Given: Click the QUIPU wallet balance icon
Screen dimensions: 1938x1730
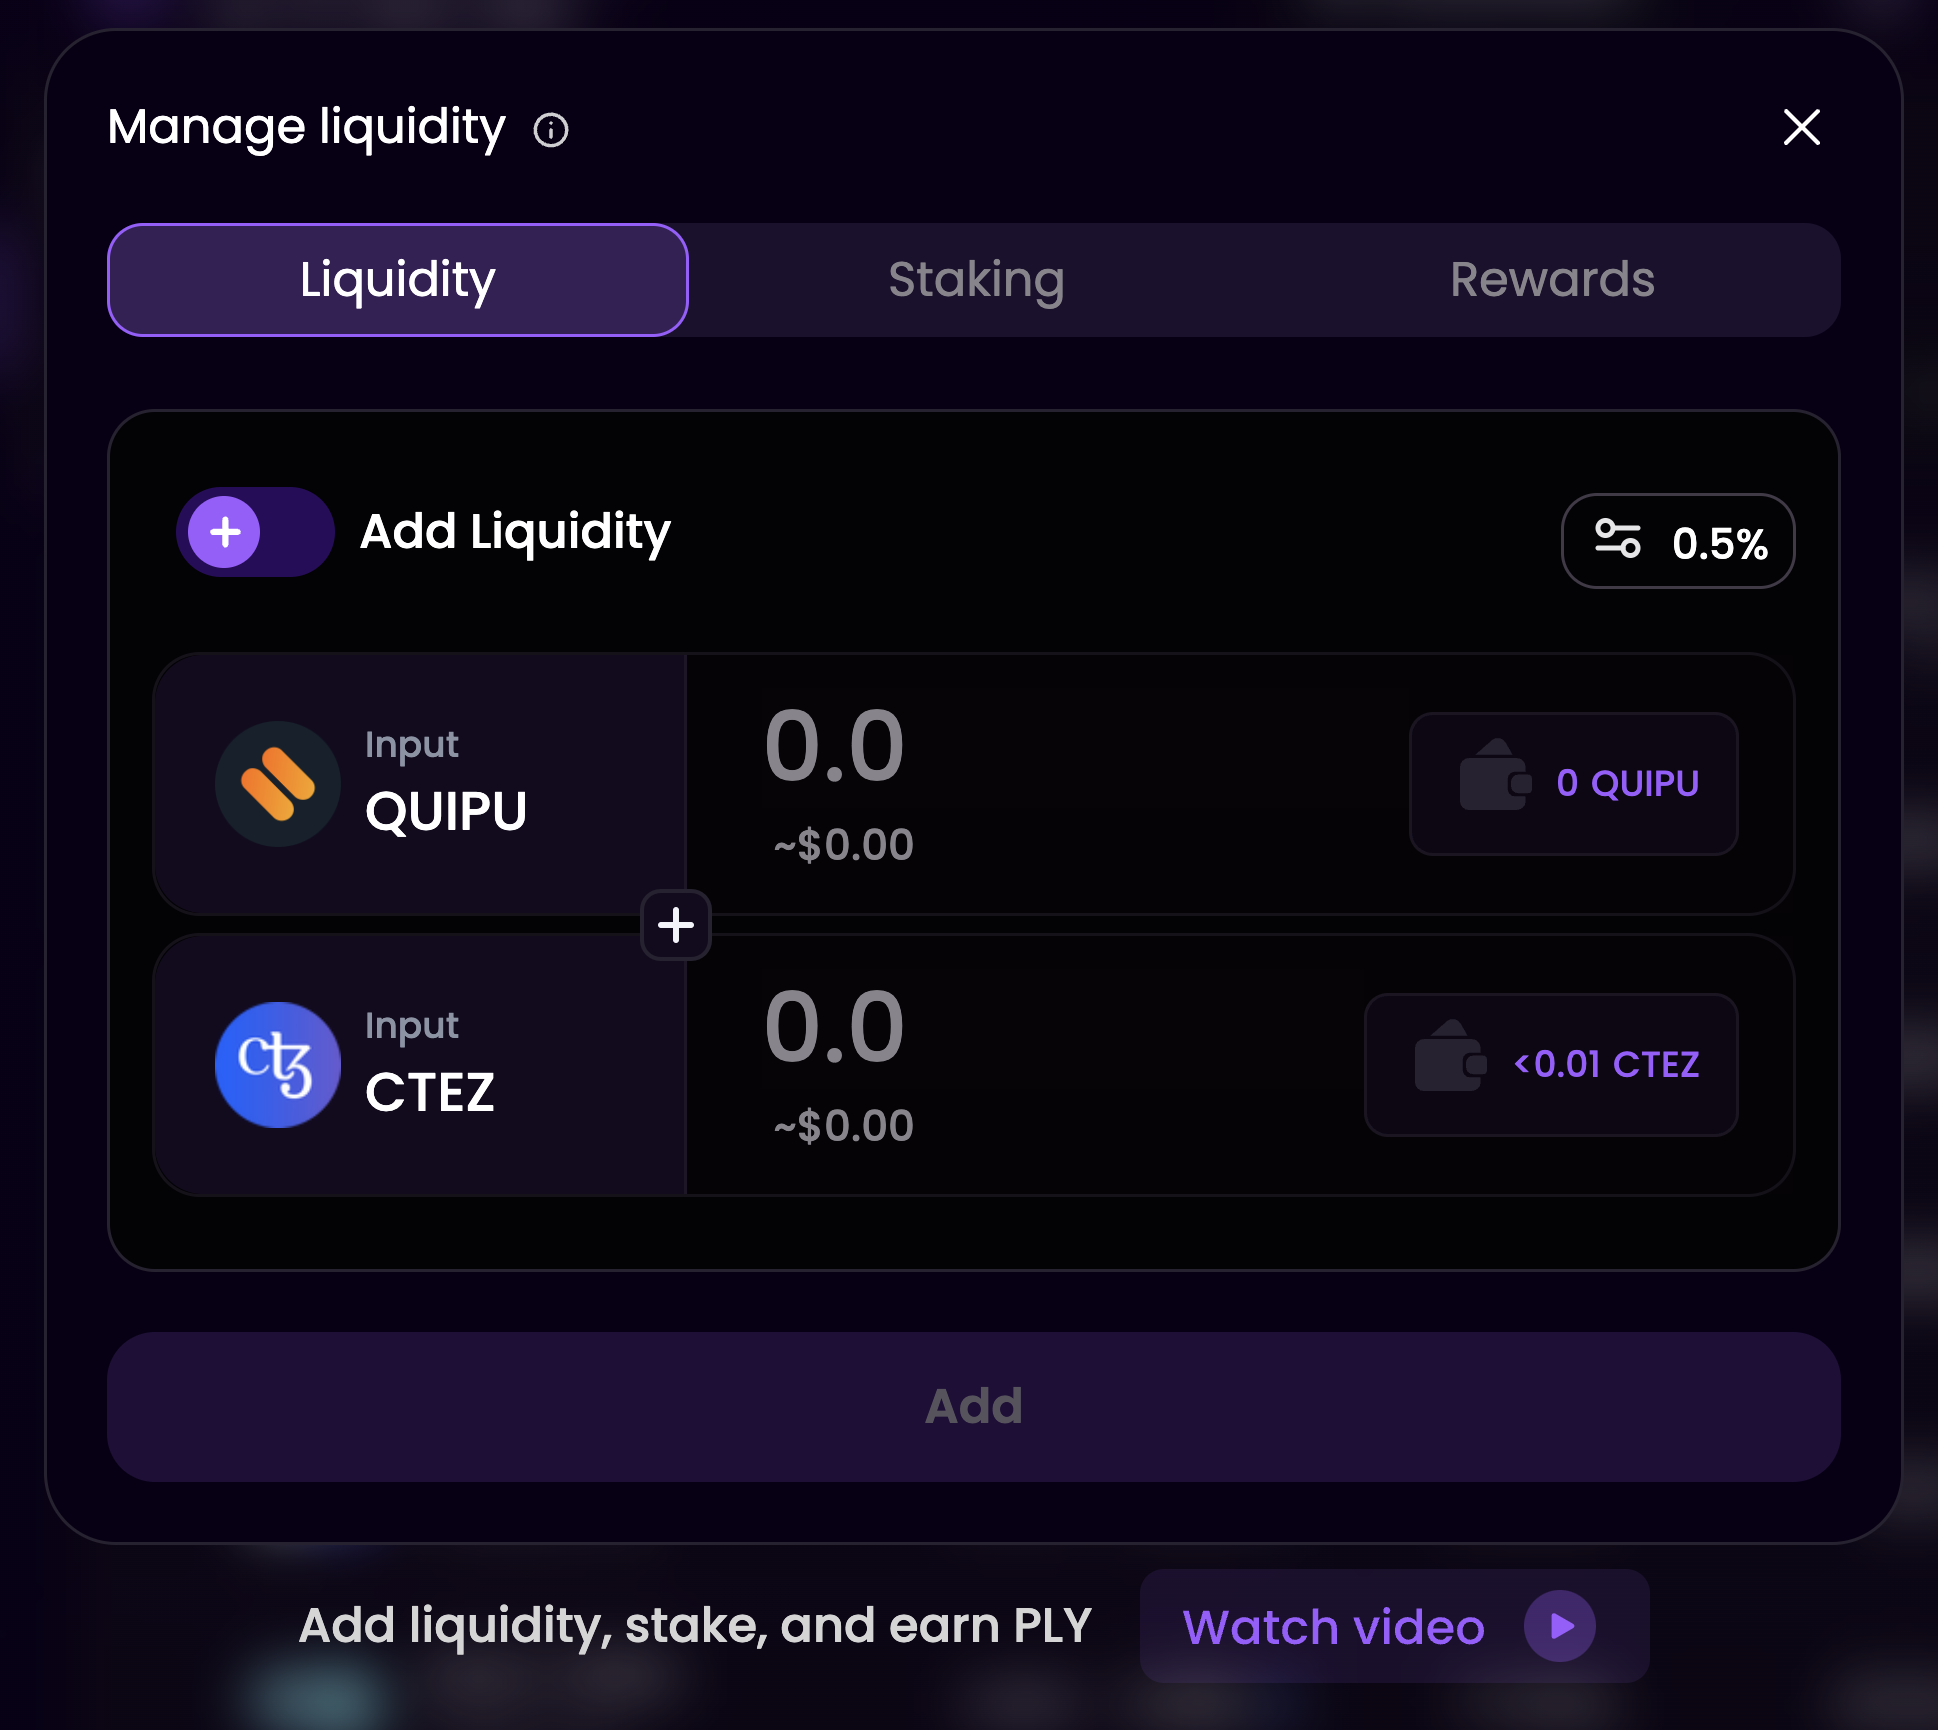Looking at the screenshot, I should click(1494, 776).
